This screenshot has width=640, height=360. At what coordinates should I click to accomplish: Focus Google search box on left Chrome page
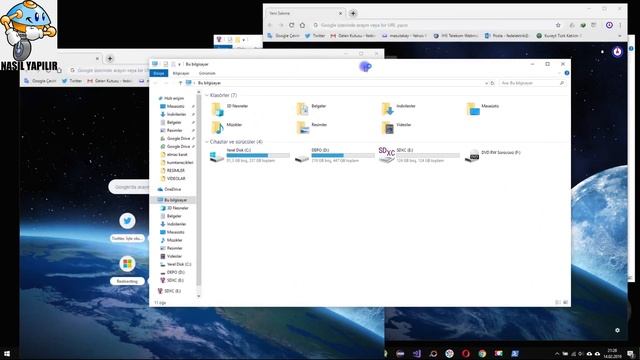coord(129,187)
